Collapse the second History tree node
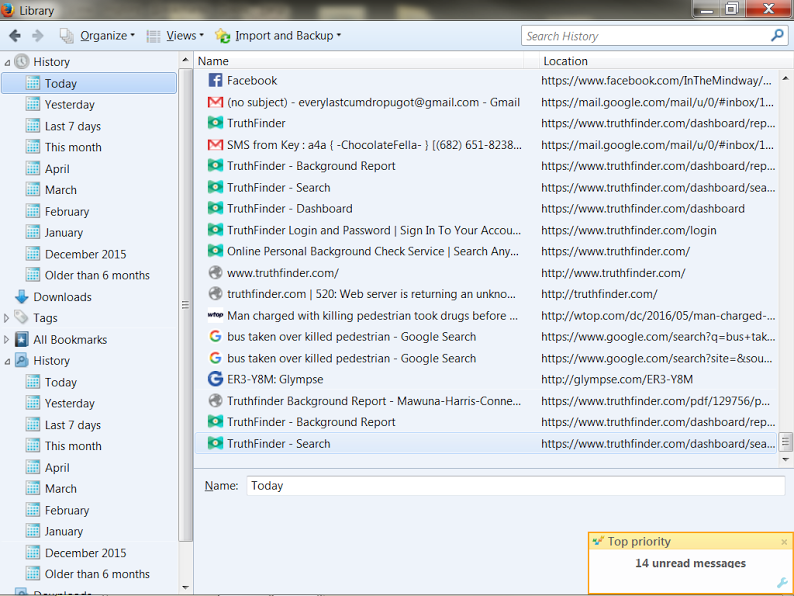794x596 pixels. (x=7, y=362)
